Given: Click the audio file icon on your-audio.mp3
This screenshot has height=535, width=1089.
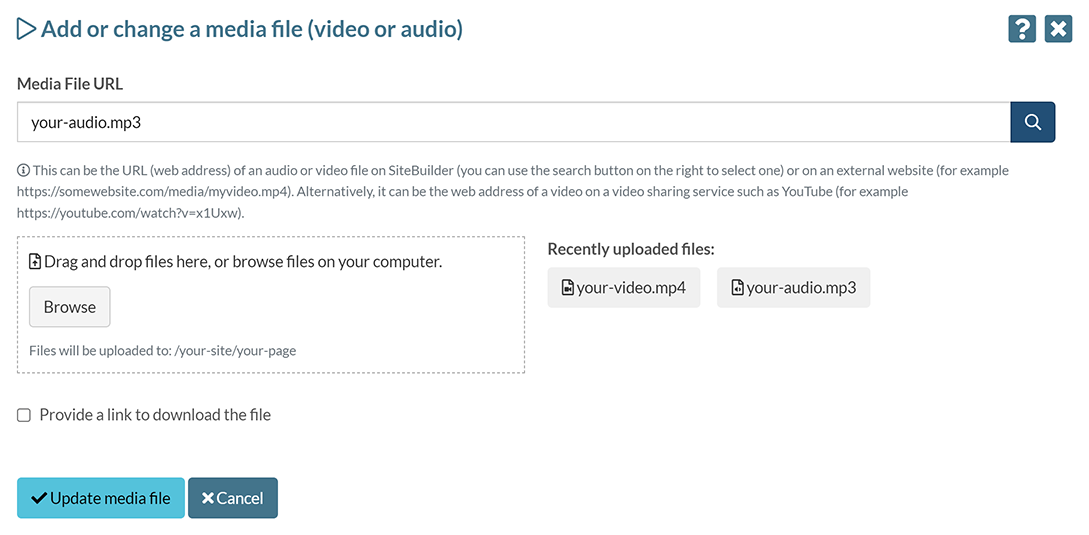Looking at the screenshot, I should (738, 288).
